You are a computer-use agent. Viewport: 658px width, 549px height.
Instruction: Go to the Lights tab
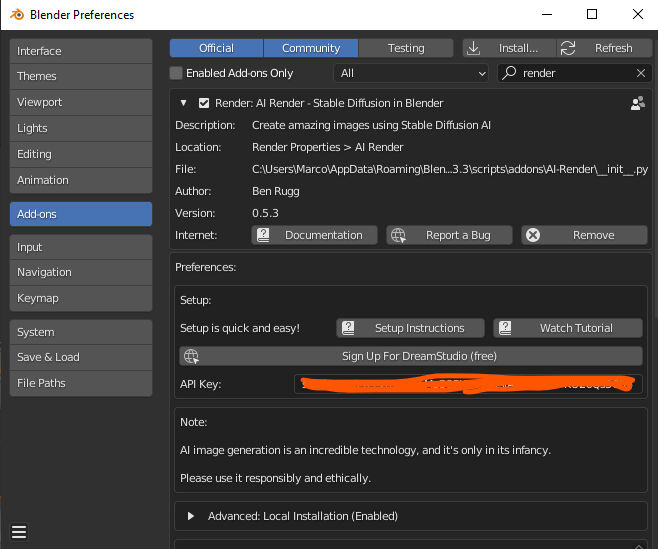click(81, 128)
